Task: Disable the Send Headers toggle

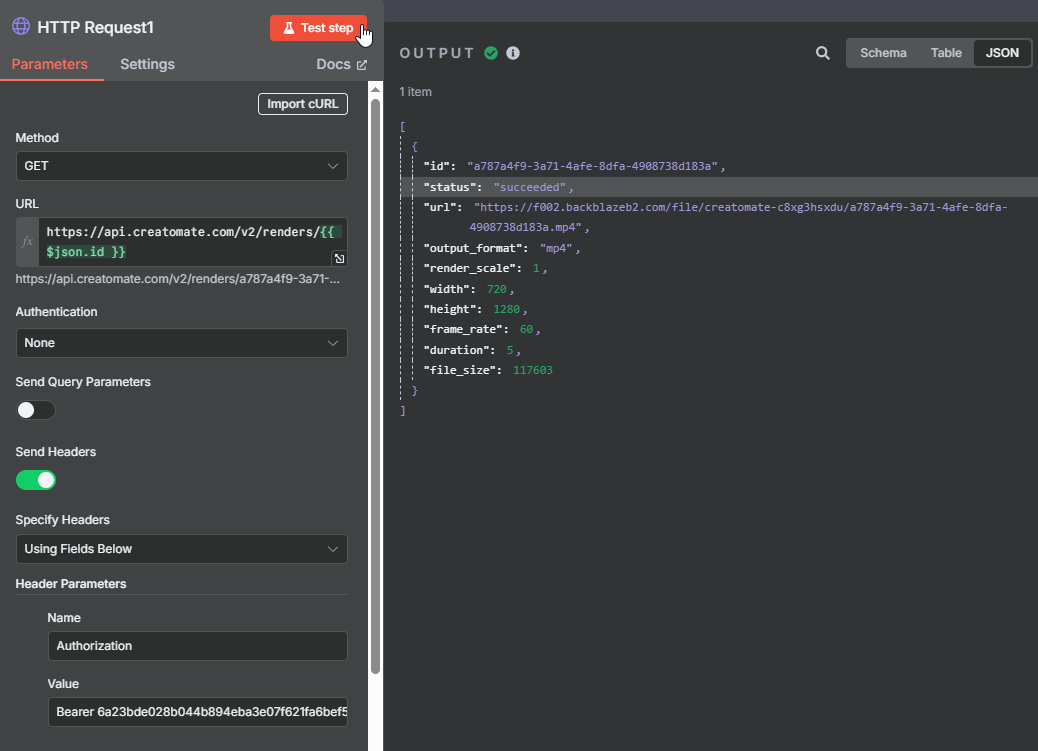Action: click(x=36, y=480)
